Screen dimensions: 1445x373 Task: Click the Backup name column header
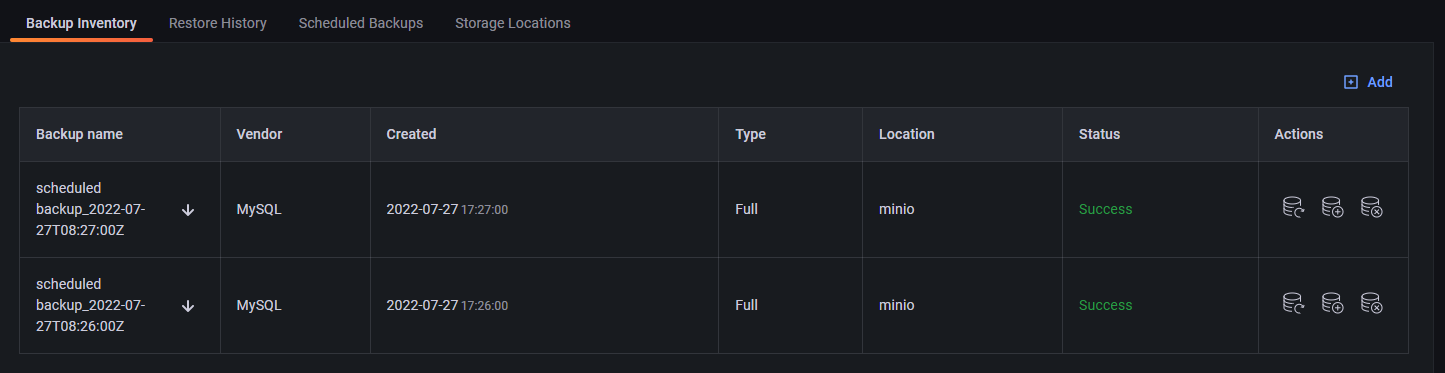pyautogui.click(x=80, y=134)
